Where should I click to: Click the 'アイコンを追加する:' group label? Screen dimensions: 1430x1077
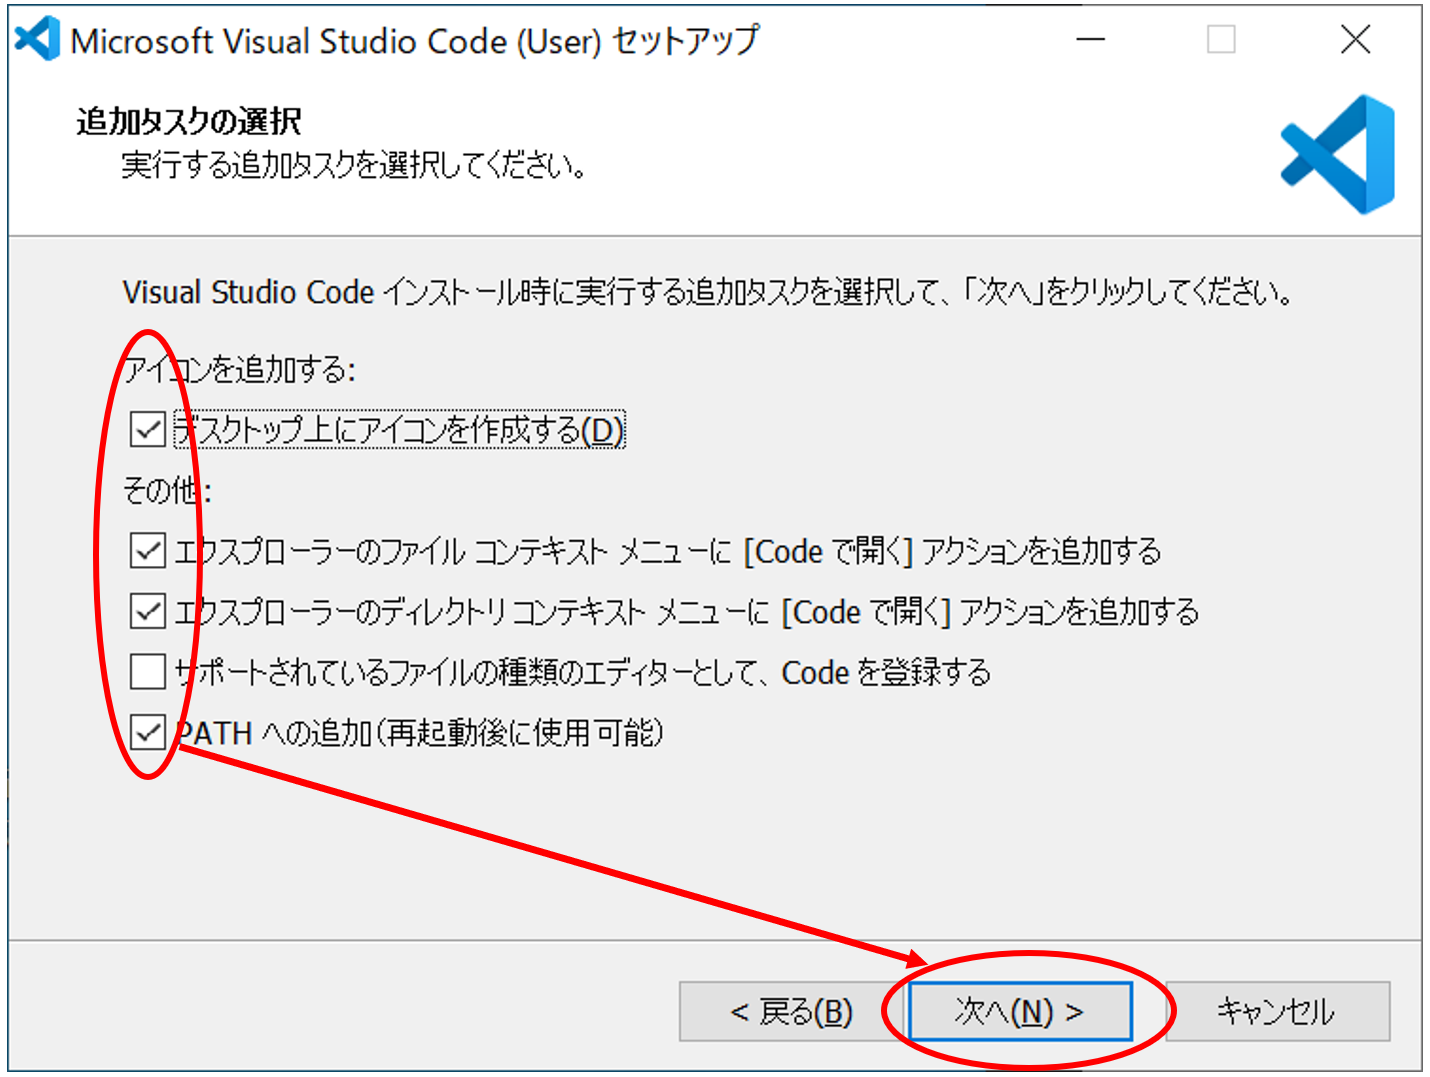pos(239,370)
